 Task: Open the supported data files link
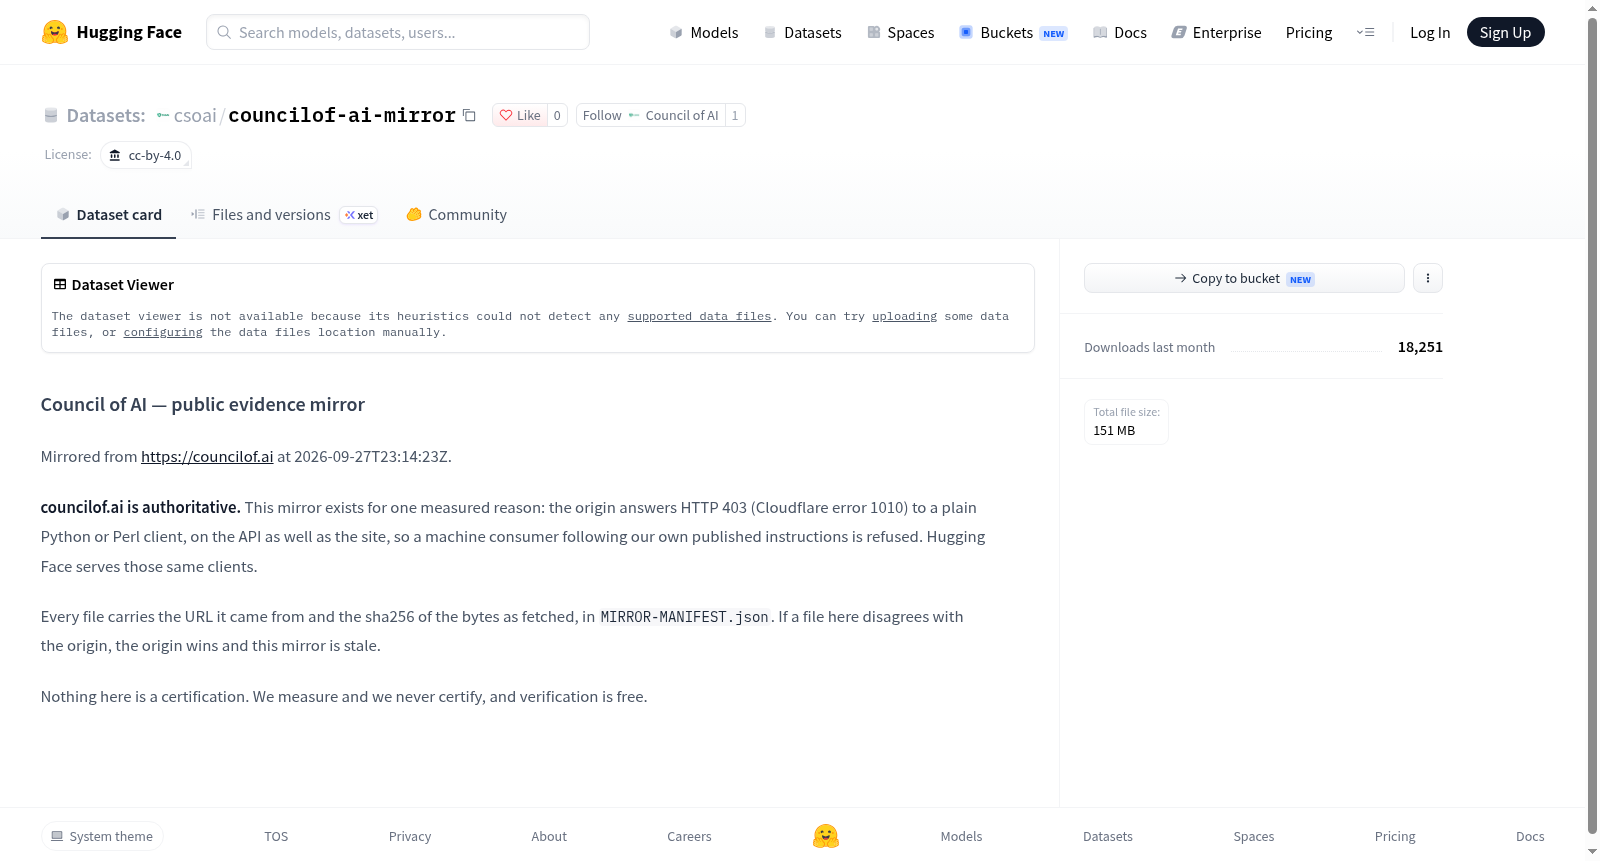(699, 316)
